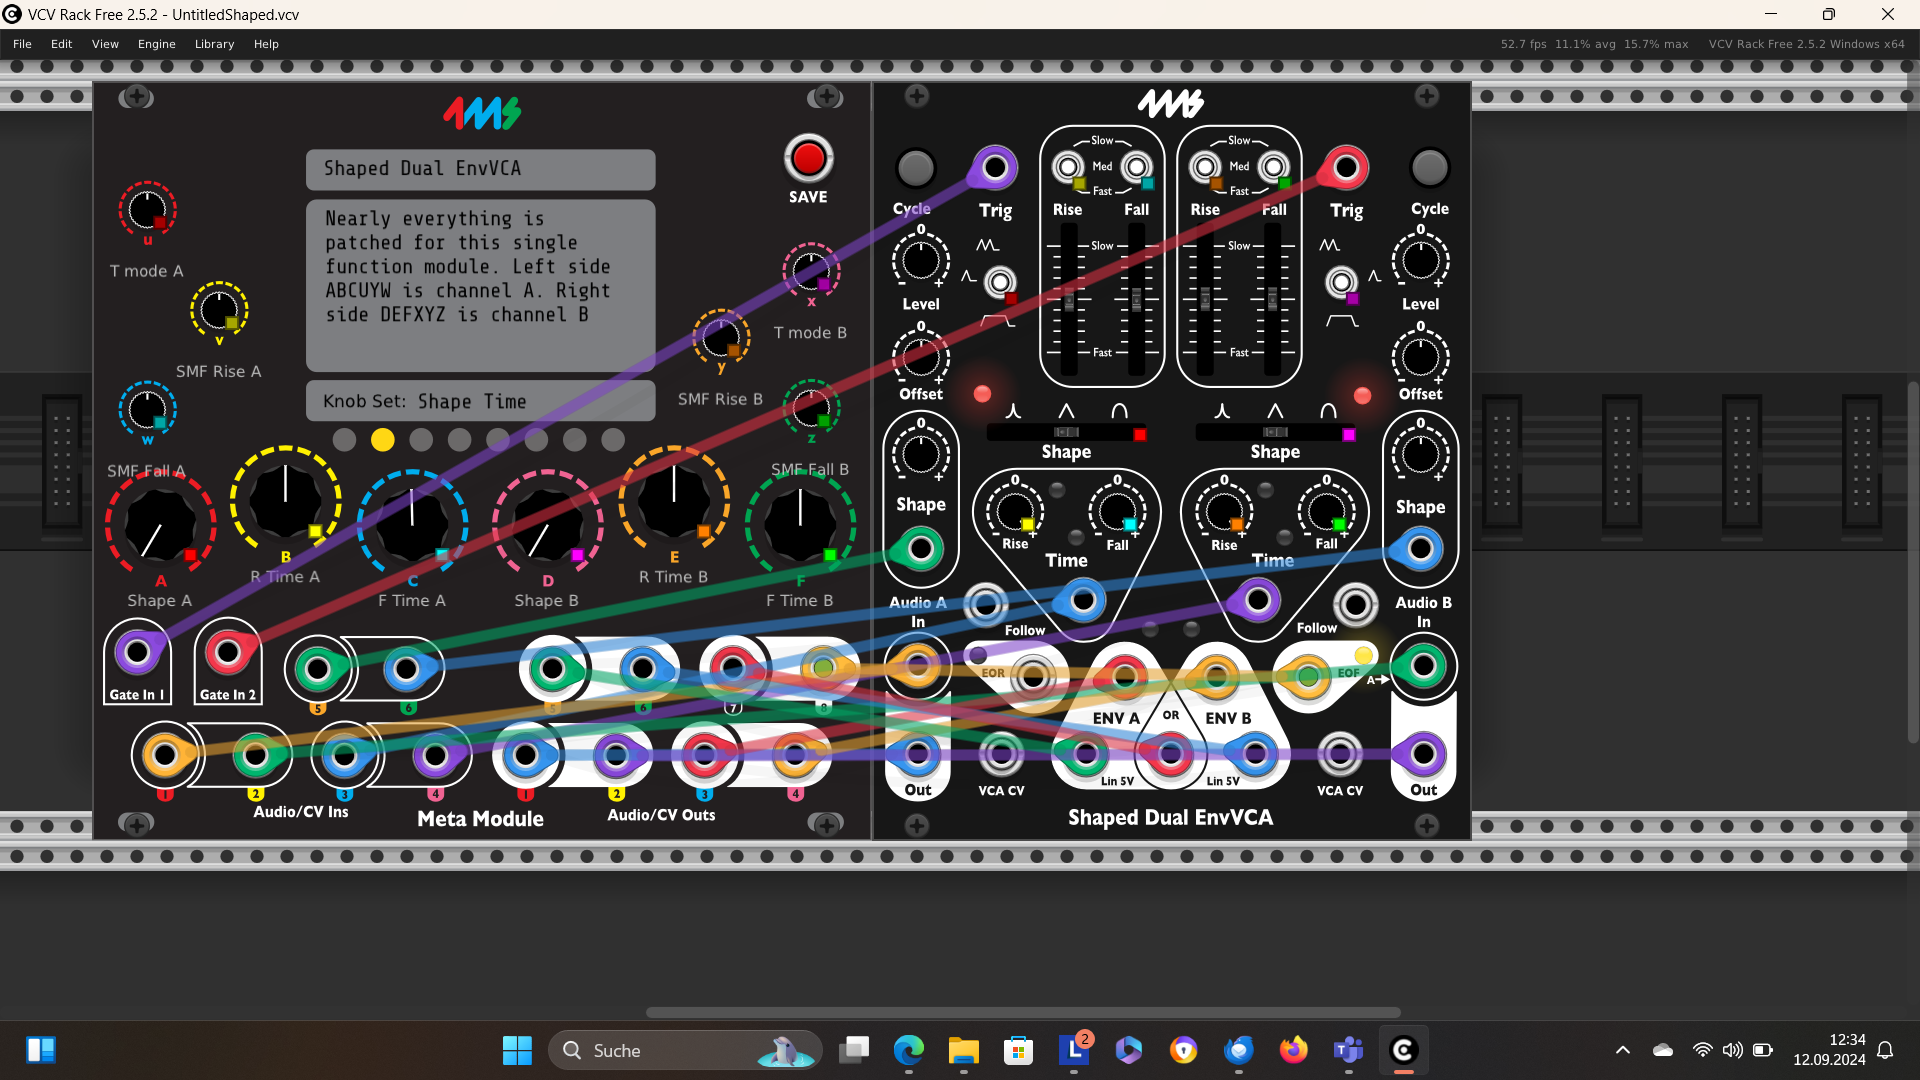Screen dimensions: 1920x1080
Task: Click the channel B Shape slider bar
Action: point(1275,433)
